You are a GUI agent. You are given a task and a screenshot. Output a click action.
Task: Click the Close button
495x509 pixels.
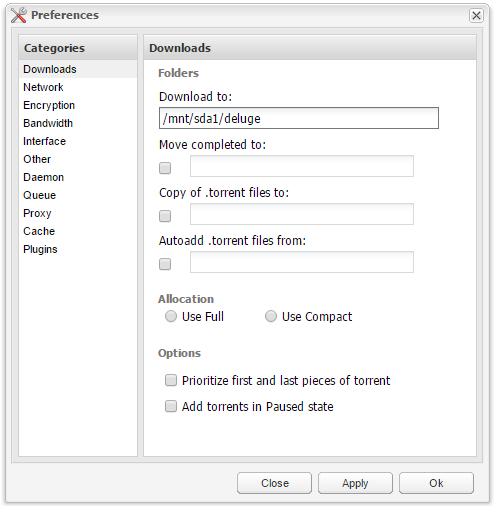274,483
